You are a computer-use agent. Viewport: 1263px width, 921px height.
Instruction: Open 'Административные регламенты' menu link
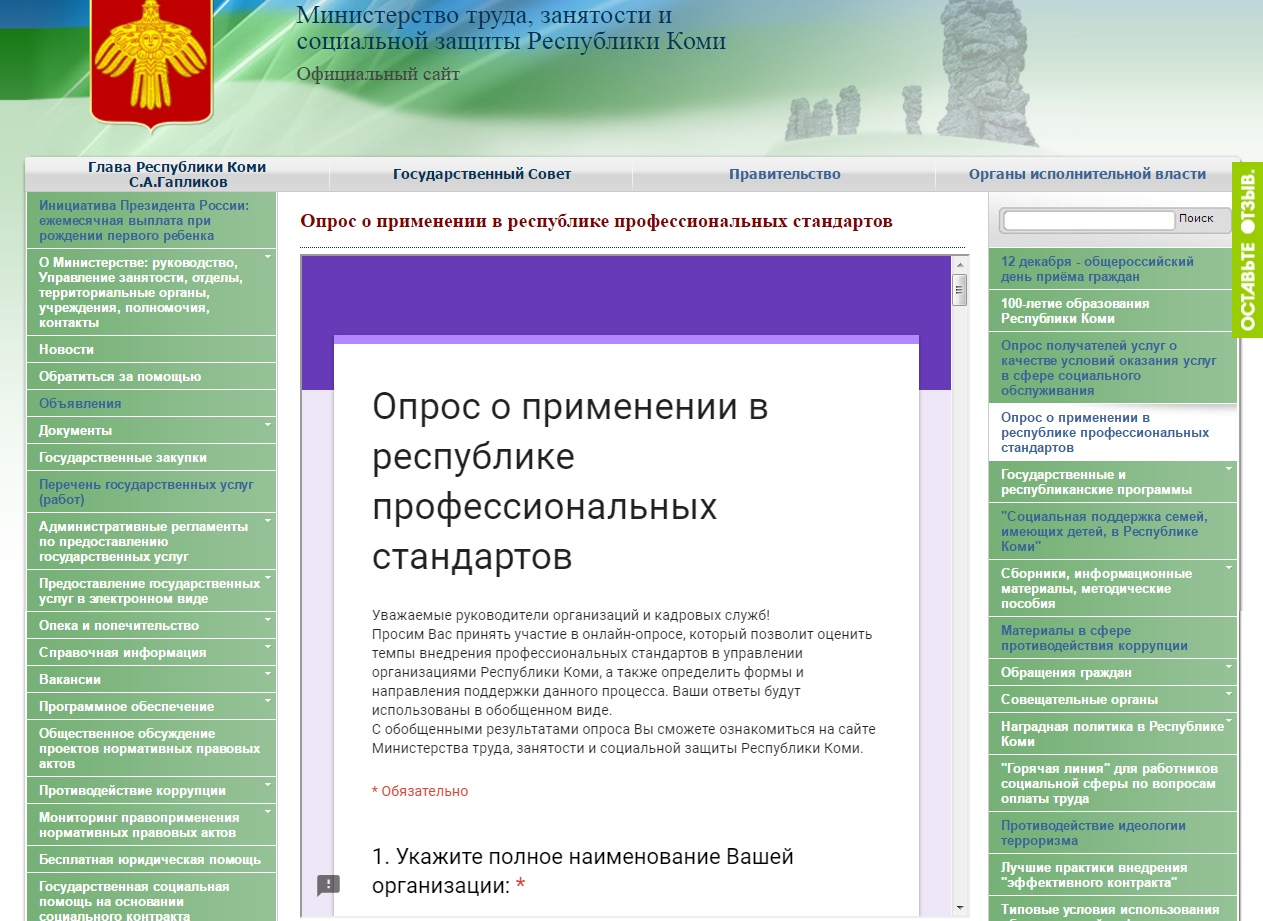pos(151,541)
